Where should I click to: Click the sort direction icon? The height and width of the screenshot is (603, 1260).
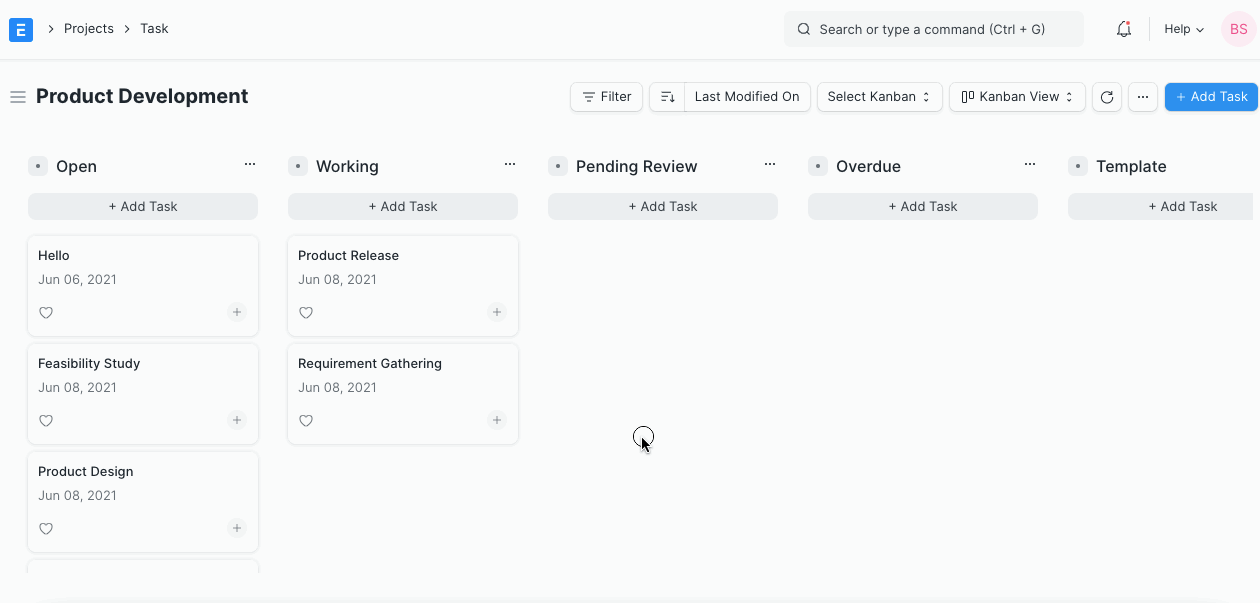click(x=666, y=96)
